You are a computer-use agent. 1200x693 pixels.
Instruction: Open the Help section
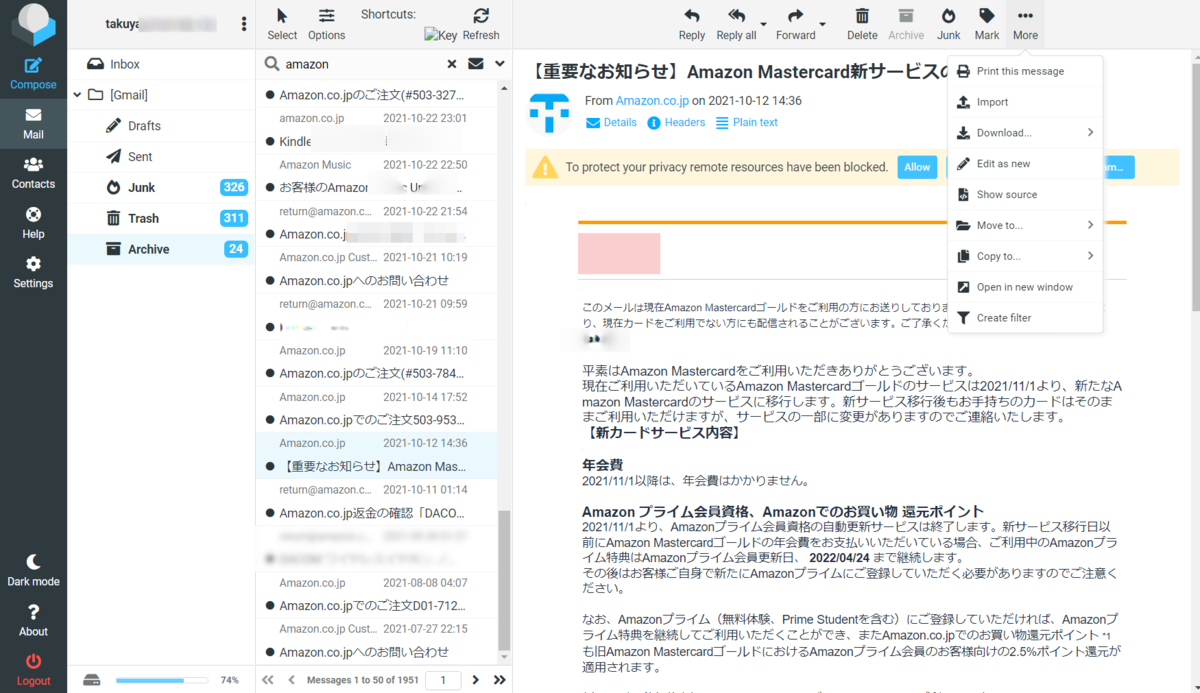pos(33,223)
